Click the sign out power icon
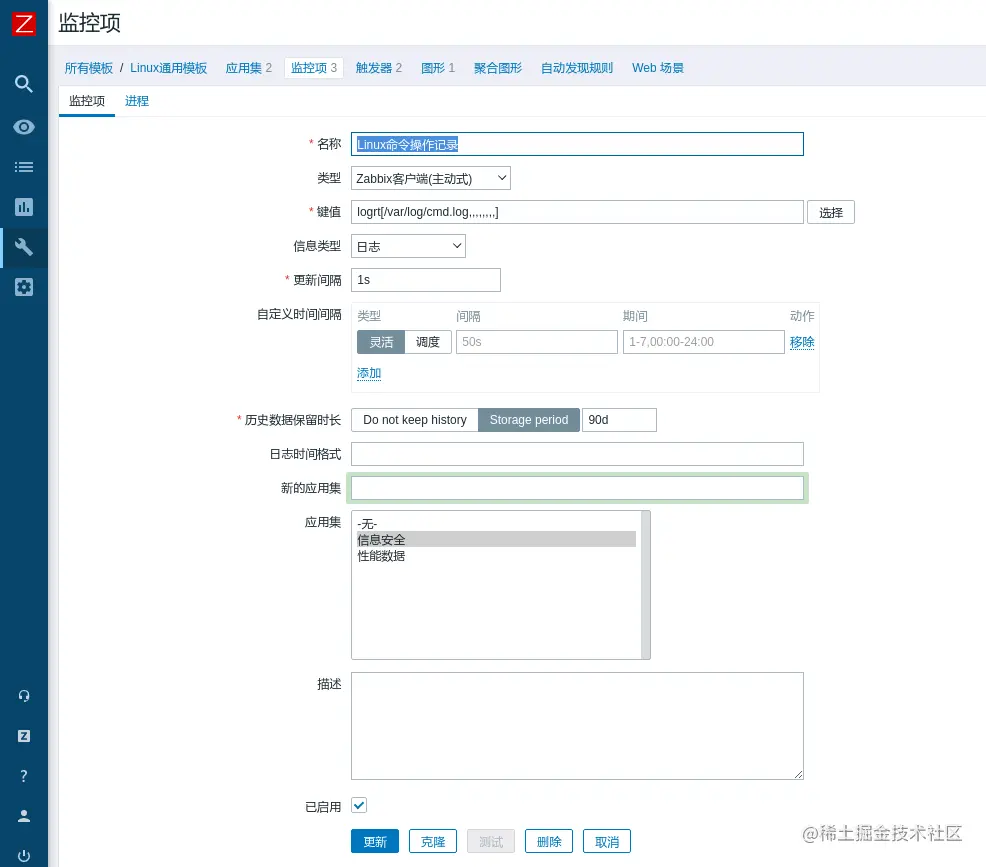This screenshot has width=986, height=867. coord(23,855)
